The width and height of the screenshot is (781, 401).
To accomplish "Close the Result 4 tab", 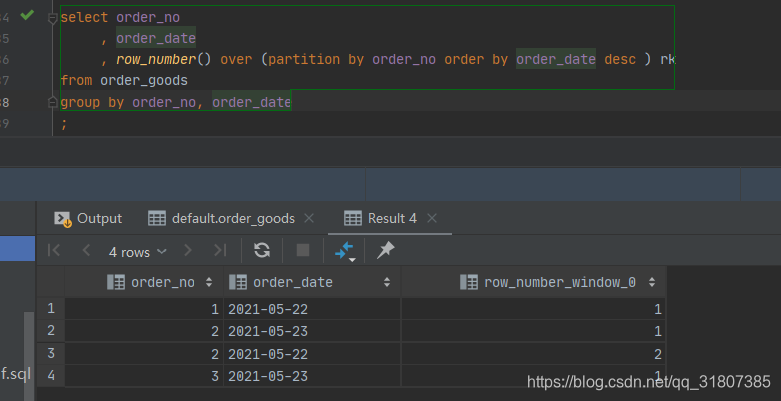I will (x=432, y=218).
